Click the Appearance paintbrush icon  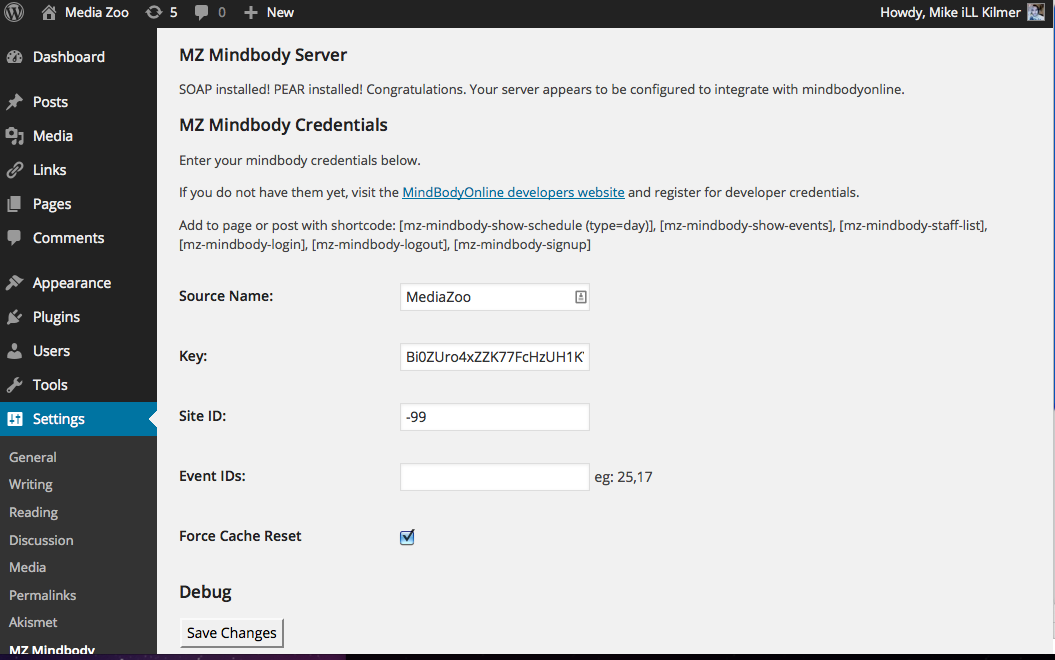(14, 283)
